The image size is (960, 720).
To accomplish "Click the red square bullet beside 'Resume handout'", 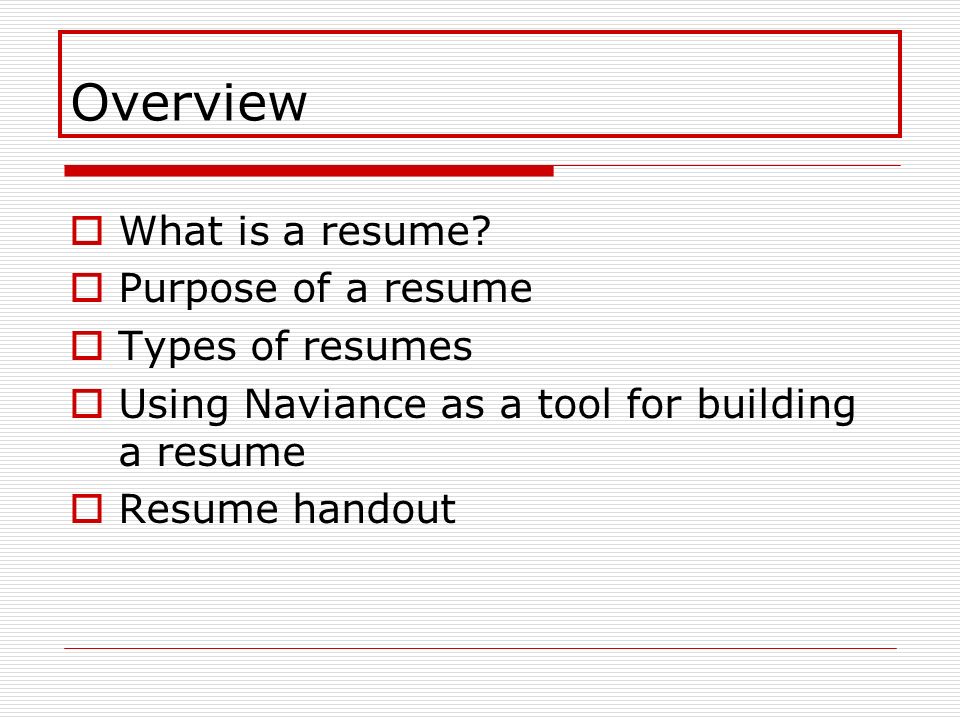I will [87, 509].
